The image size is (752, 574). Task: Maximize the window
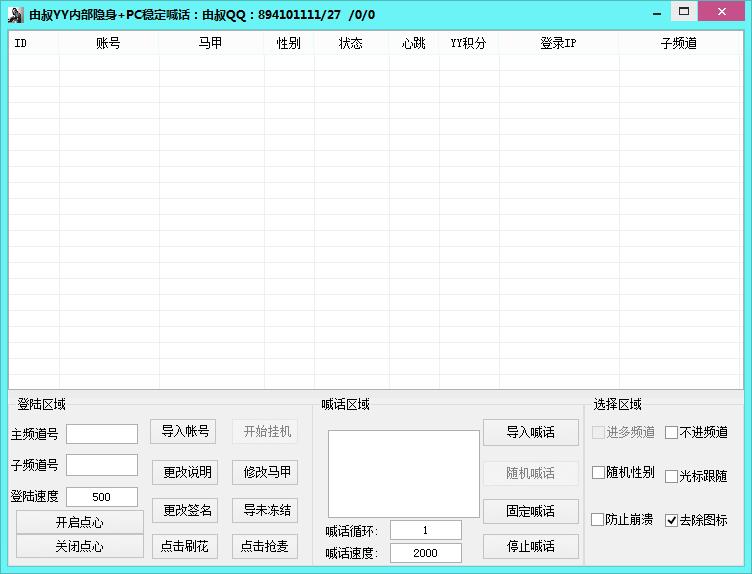684,12
